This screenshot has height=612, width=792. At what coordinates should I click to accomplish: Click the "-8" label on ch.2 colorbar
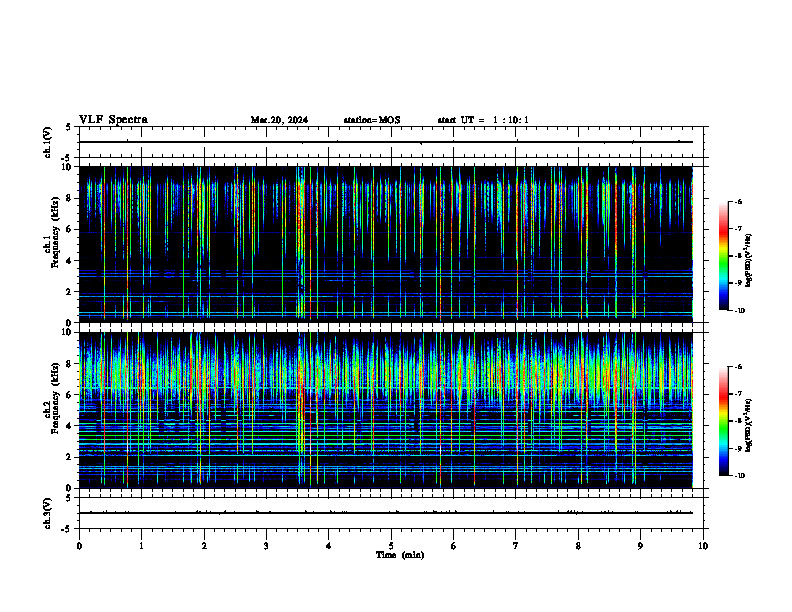coord(738,421)
